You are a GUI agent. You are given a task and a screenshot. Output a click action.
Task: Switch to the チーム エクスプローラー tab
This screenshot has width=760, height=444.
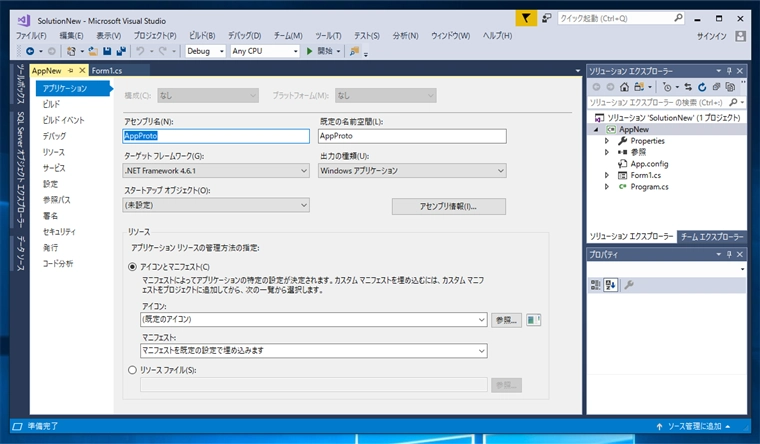pyautogui.click(x=712, y=237)
